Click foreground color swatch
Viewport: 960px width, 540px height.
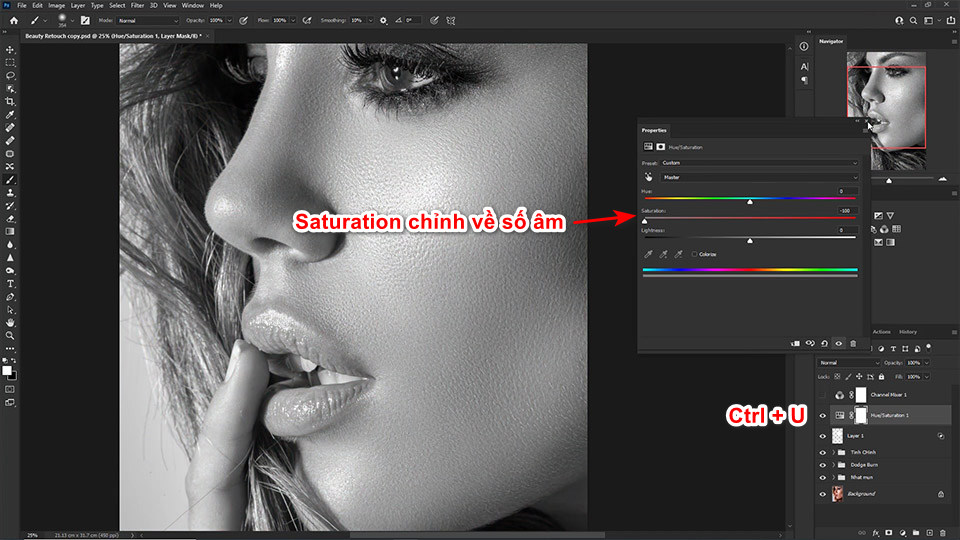[x=7, y=370]
